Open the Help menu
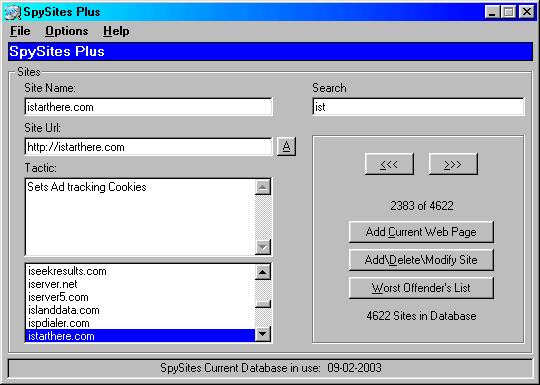 (116, 31)
